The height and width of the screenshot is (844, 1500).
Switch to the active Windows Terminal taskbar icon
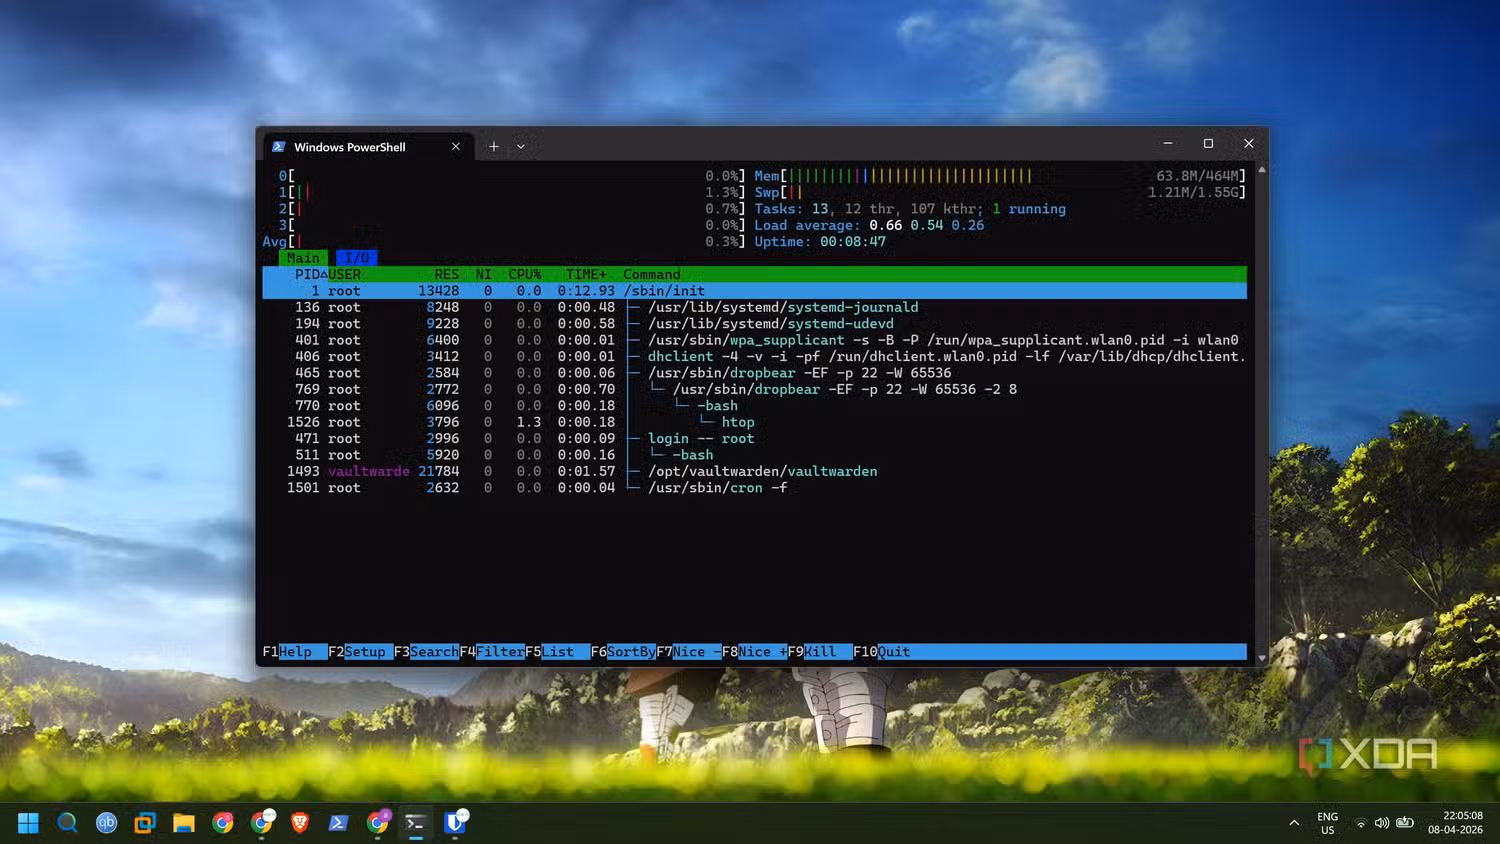pos(415,823)
